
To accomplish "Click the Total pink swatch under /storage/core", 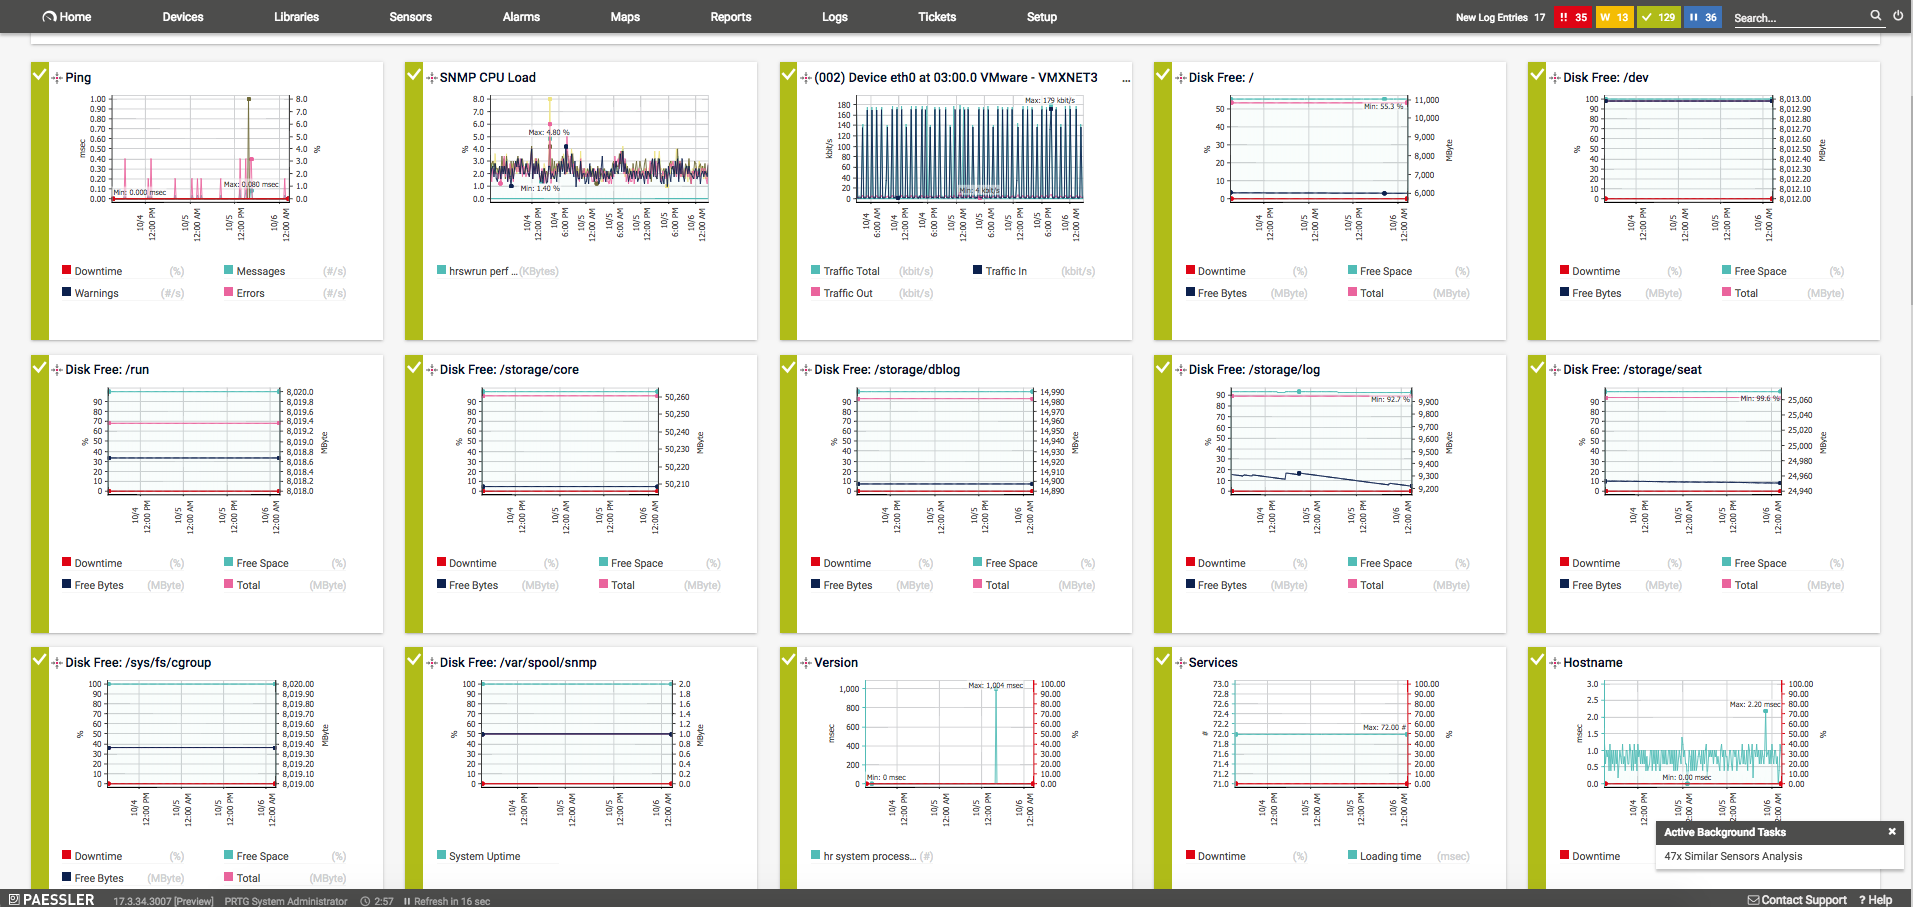I will pos(603,585).
